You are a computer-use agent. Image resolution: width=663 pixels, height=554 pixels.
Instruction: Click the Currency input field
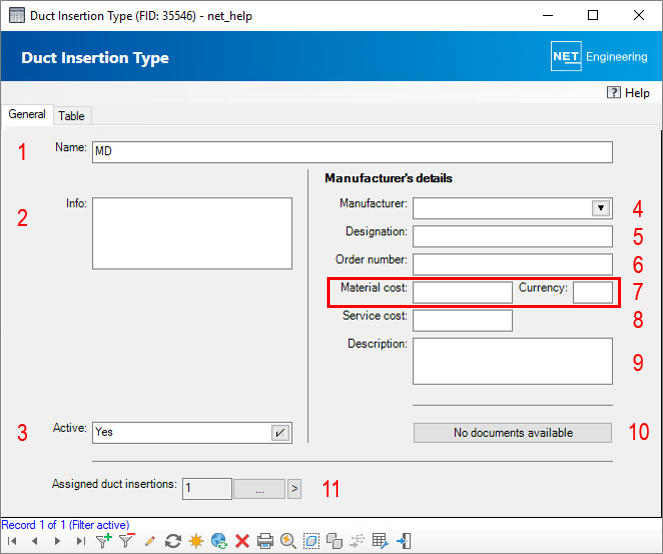coord(593,292)
